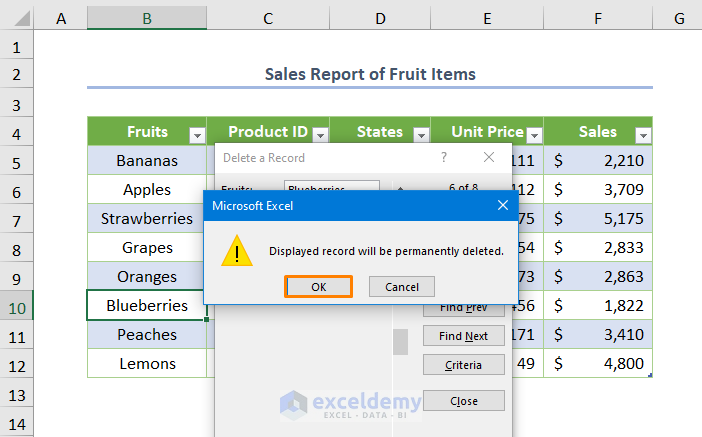Click the Criteria button

coord(463,365)
